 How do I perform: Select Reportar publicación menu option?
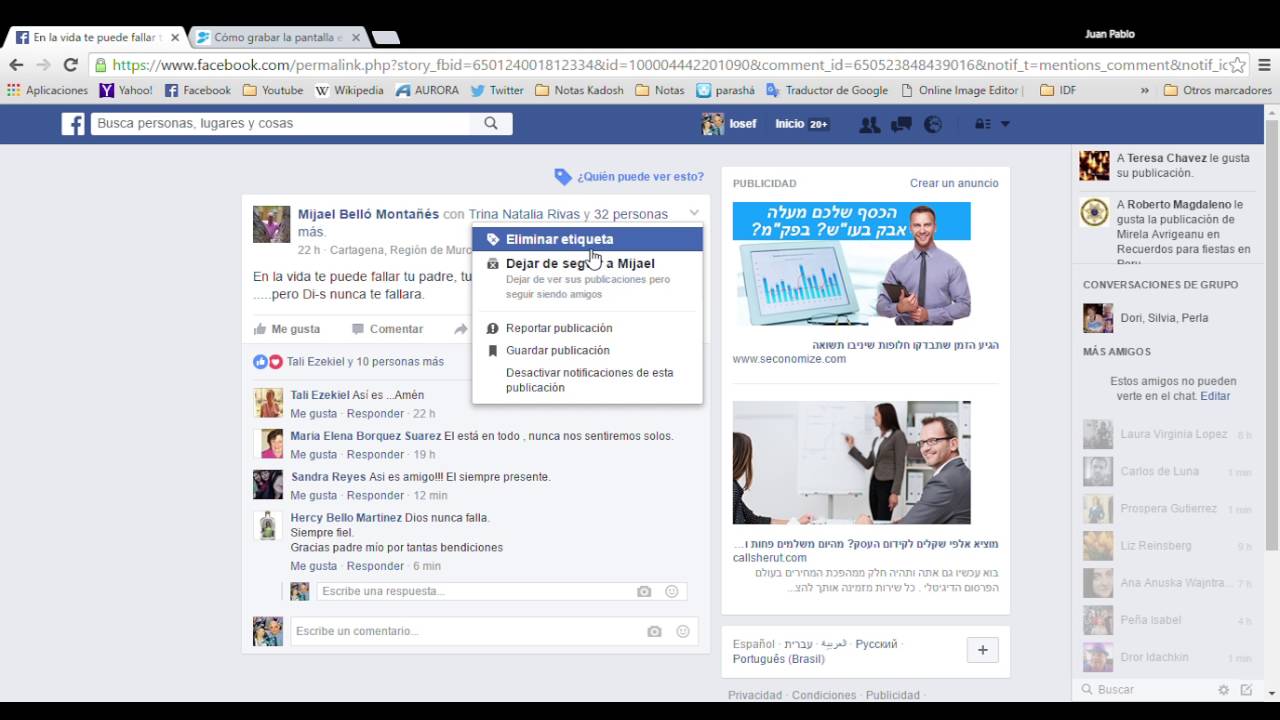[587, 328]
